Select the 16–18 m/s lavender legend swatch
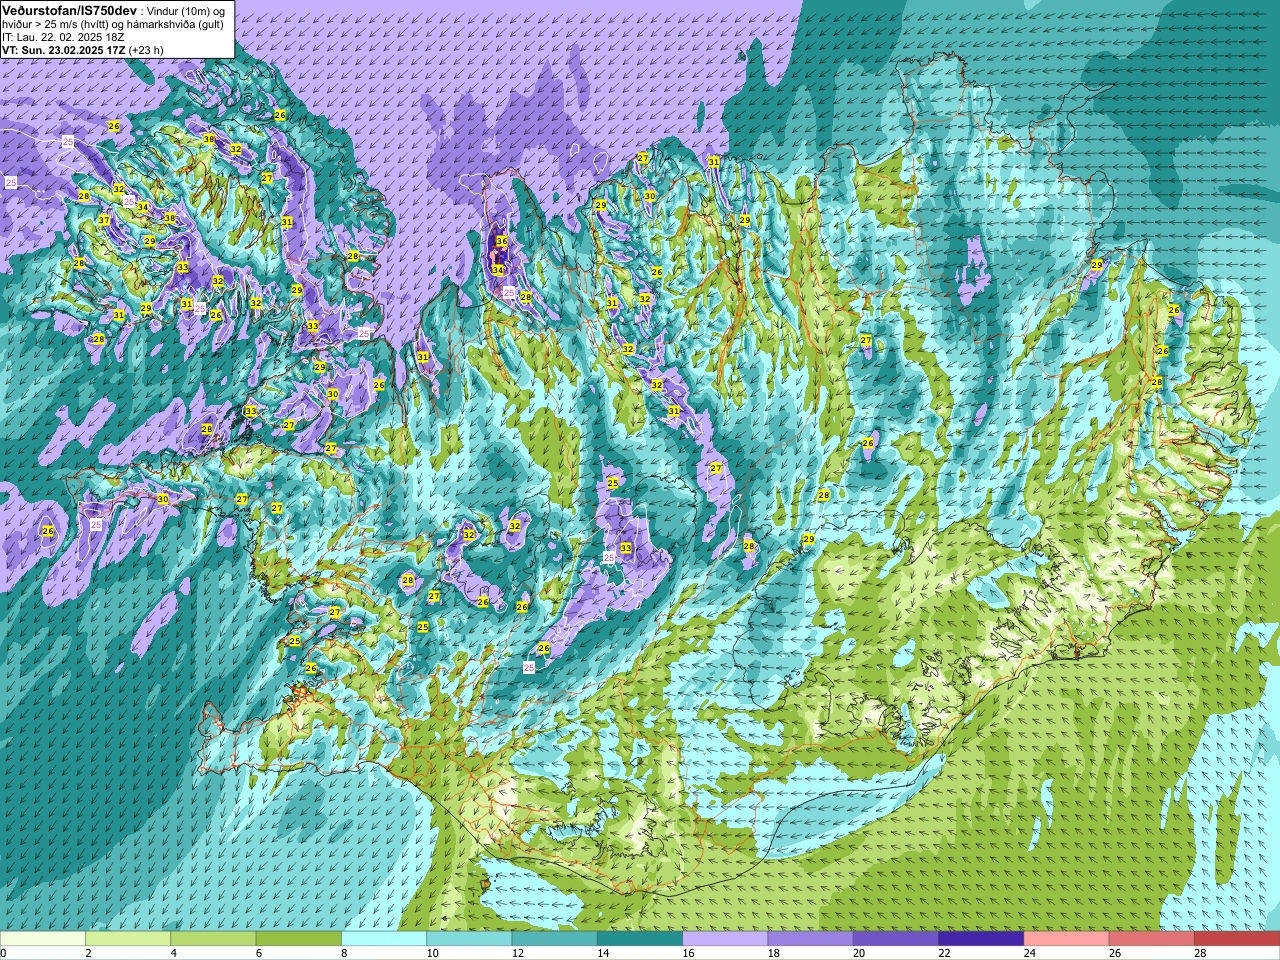 tap(725, 939)
